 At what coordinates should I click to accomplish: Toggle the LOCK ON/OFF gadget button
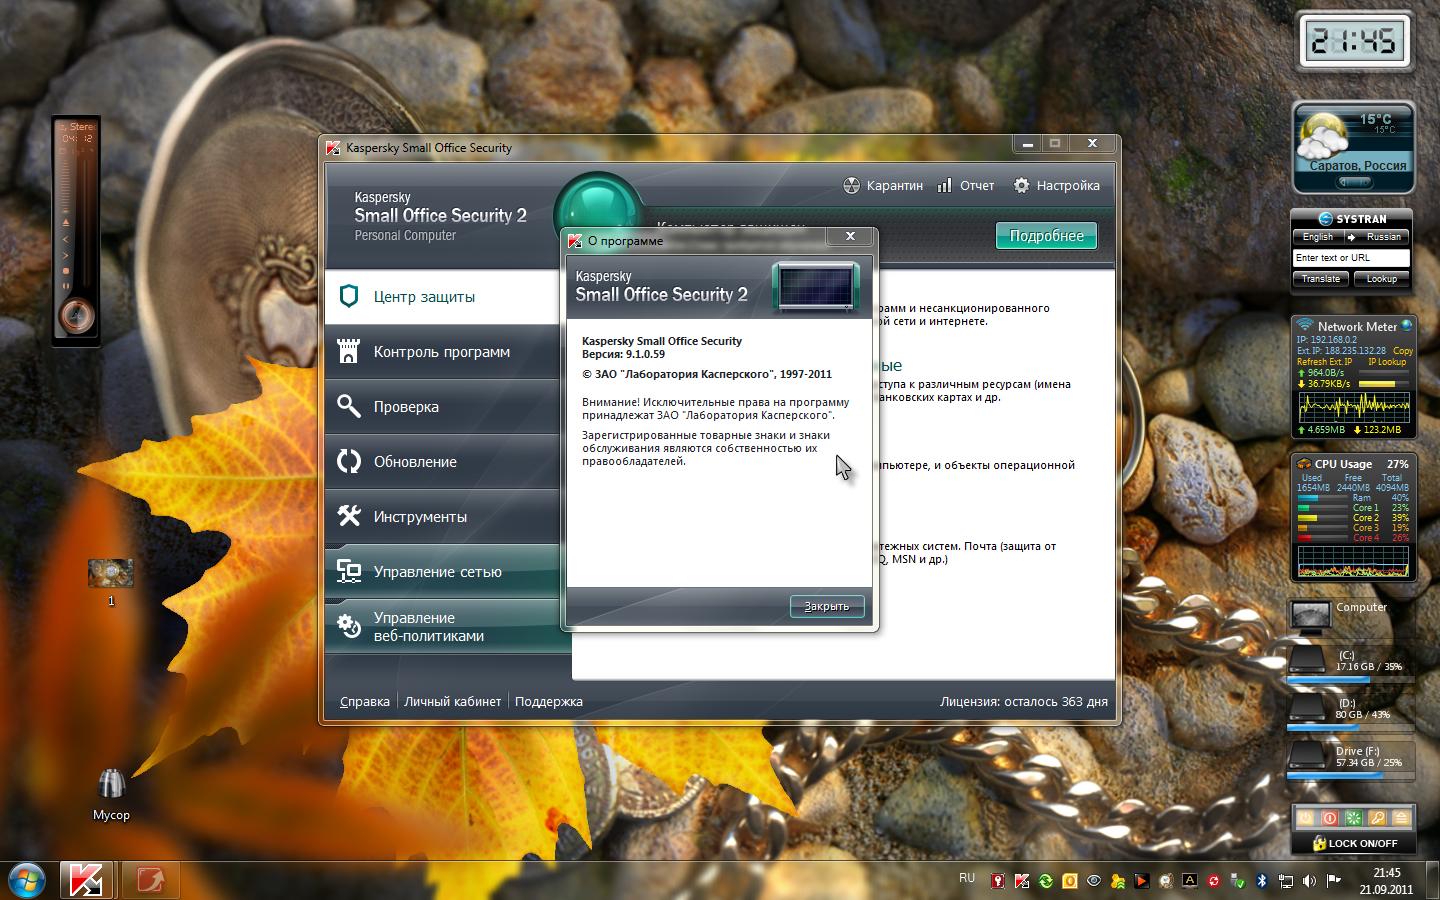pyautogui.click(x=1354, y=843)
